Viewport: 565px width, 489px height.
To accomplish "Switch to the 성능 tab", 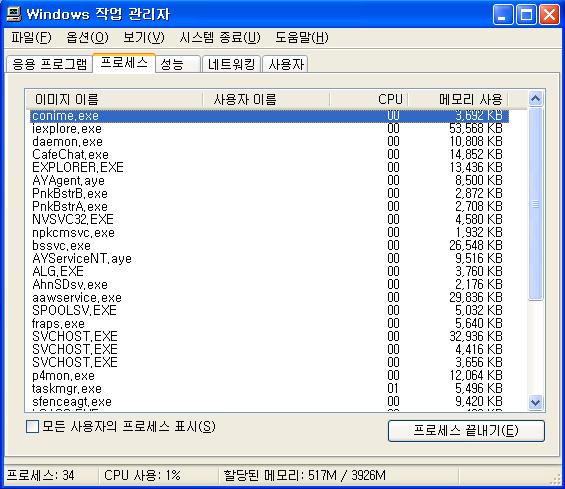I will point(178,64).
